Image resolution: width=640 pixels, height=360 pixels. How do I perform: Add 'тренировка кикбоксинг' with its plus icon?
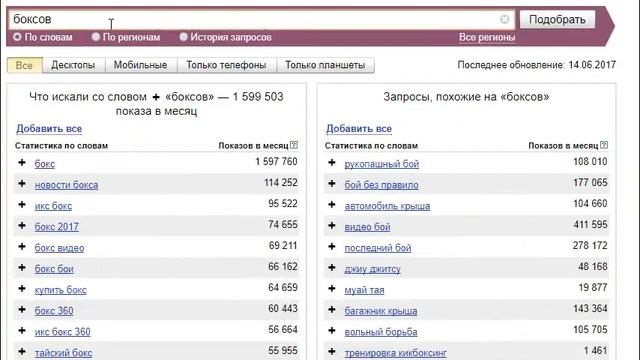332,352
